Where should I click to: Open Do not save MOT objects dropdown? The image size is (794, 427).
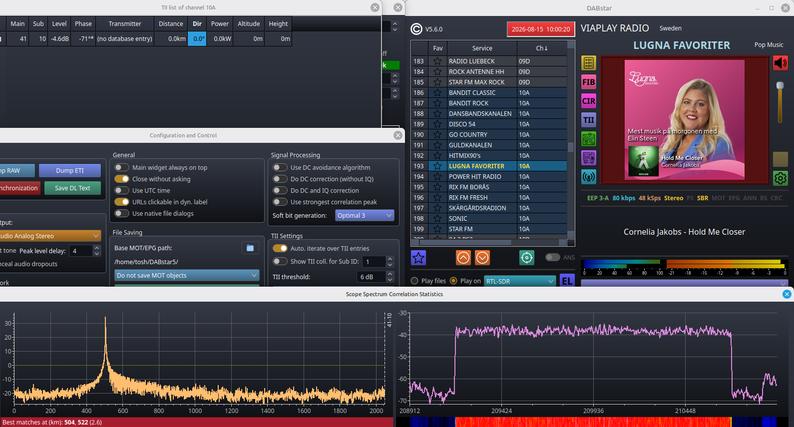pyautogui.click(x=187, y=275)
